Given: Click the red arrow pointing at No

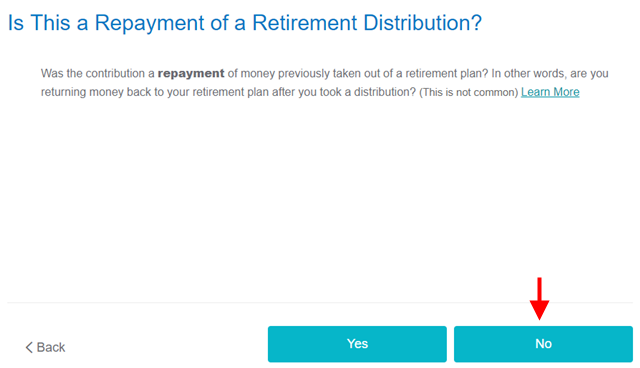Looking at the screenshot, I should pos(539,299).
